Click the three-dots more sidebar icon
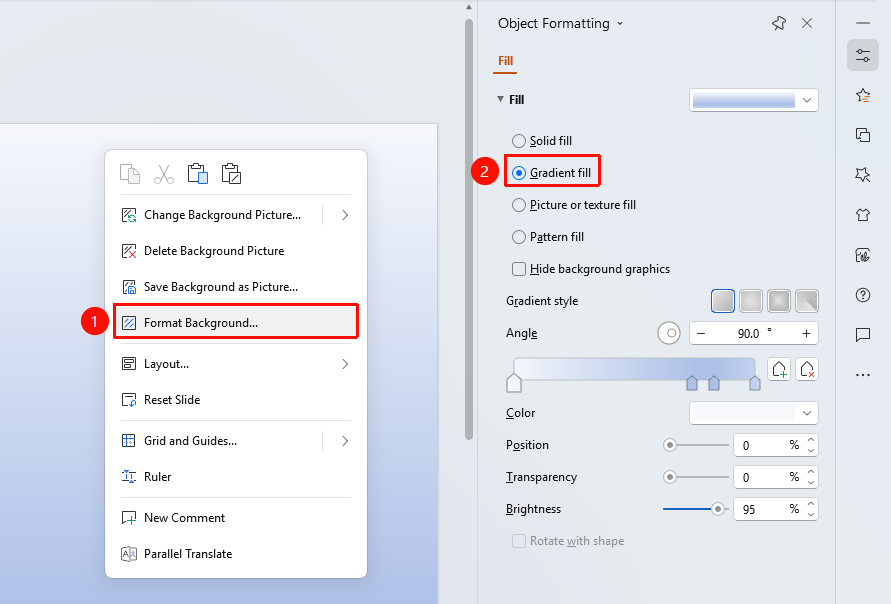The width and height of the screenshot is (891, 604). coord(863,375)
